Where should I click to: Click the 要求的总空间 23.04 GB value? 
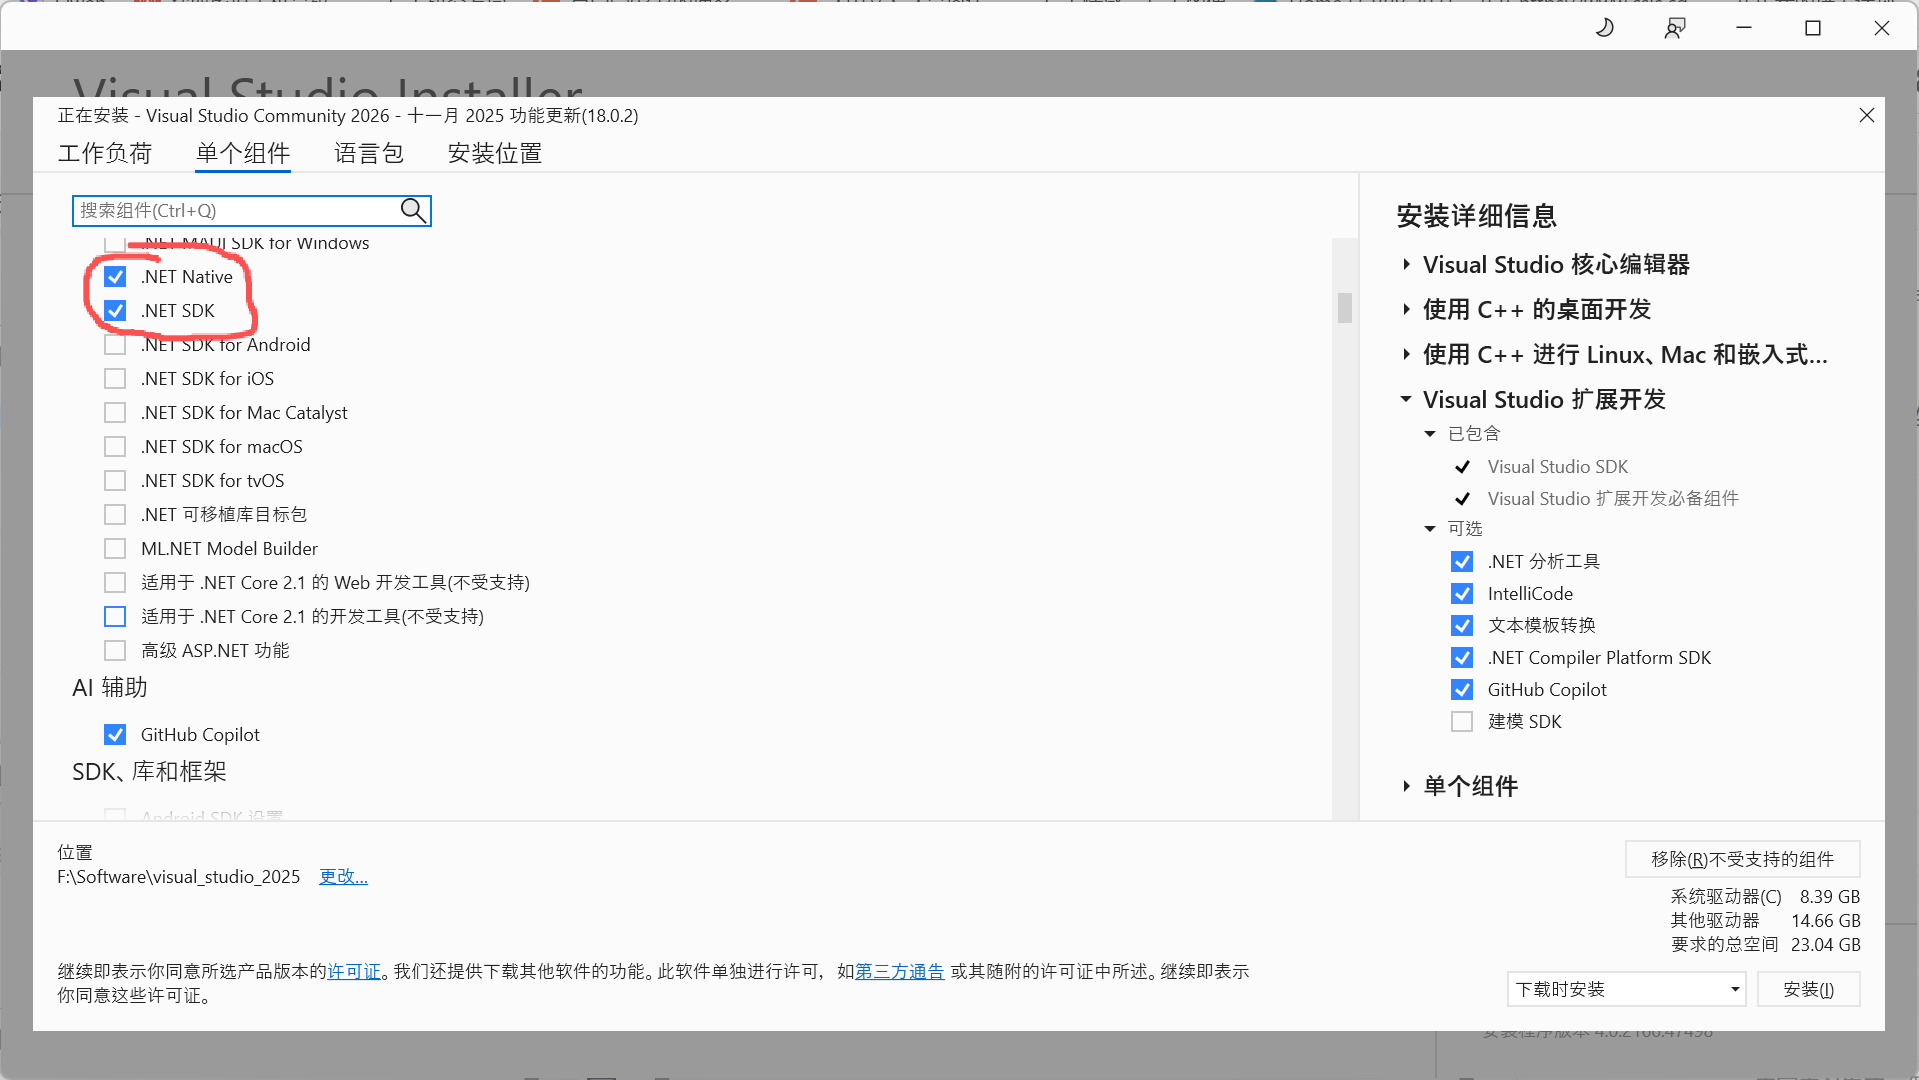click(x=1825, y=945)
